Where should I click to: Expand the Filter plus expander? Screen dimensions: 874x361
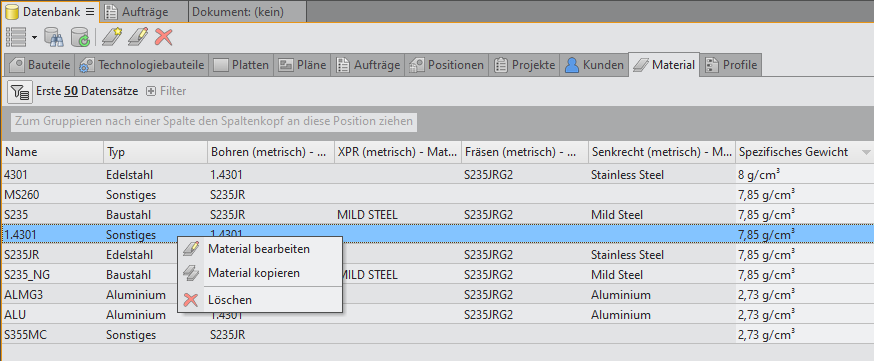(150, 91)
